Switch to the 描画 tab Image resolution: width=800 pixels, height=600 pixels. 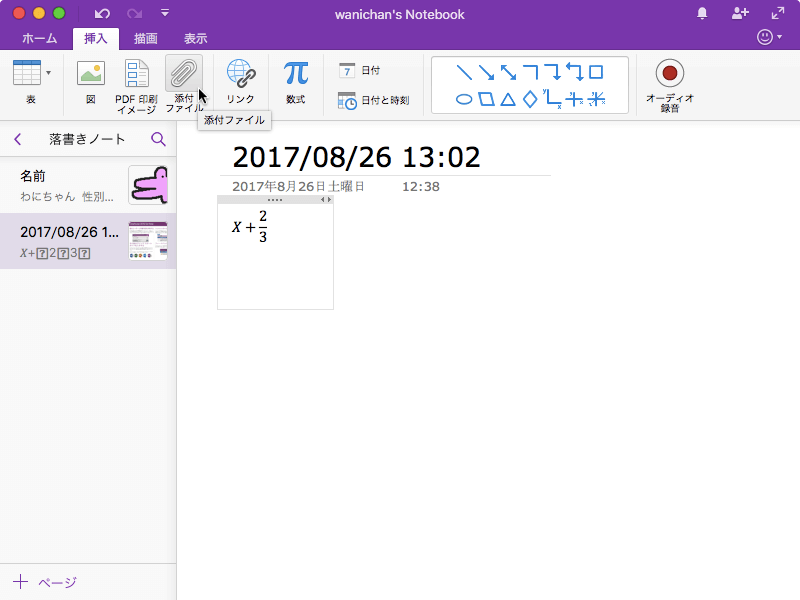(x=146, y=39)
